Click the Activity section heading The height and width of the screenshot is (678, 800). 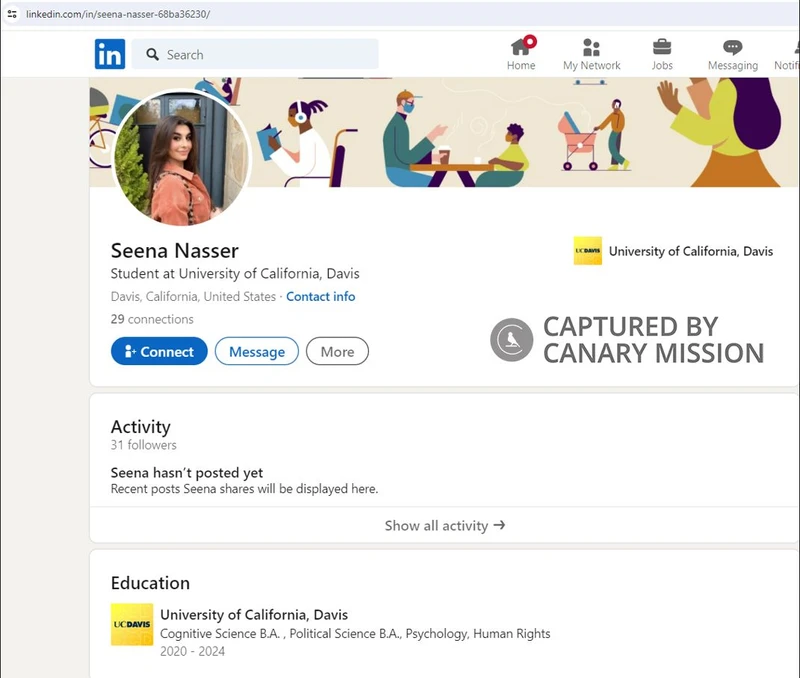click(x=141, y=426)
